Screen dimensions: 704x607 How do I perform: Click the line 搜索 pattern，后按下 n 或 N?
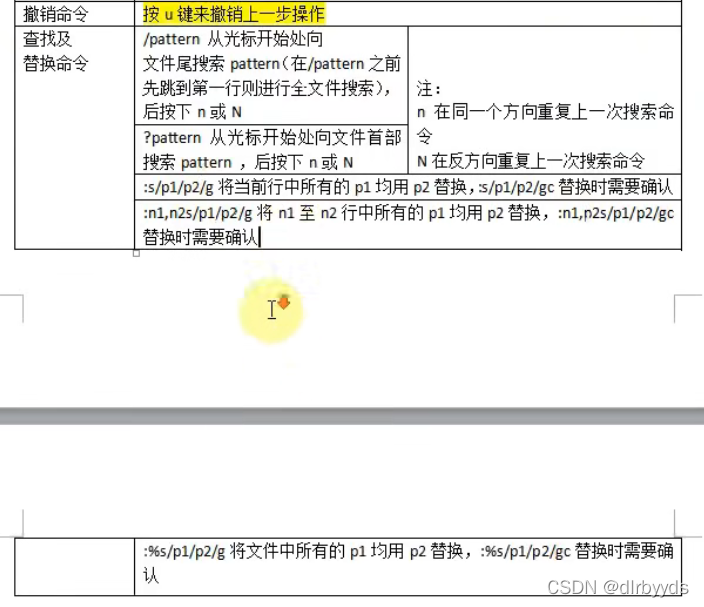coord(248,162)
